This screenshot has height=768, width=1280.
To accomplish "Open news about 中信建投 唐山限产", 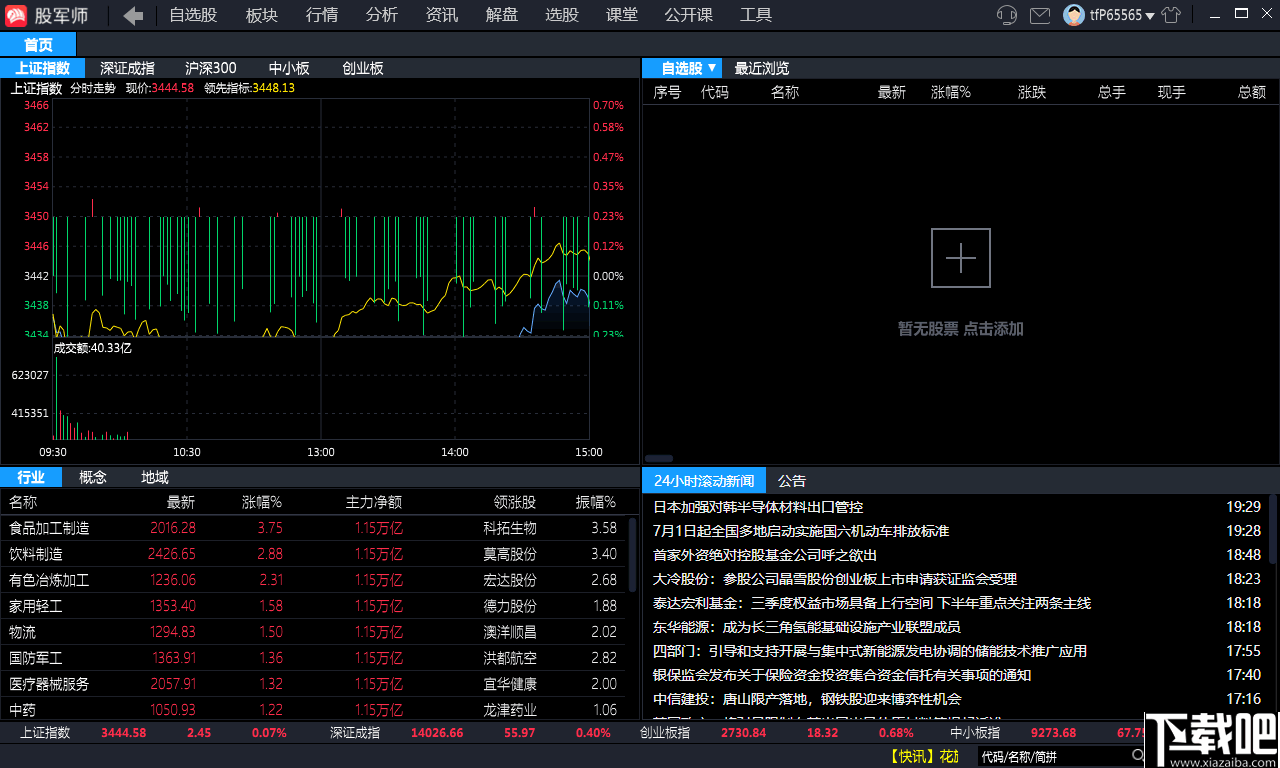I will pyautogui.click(x=807, y=699).
